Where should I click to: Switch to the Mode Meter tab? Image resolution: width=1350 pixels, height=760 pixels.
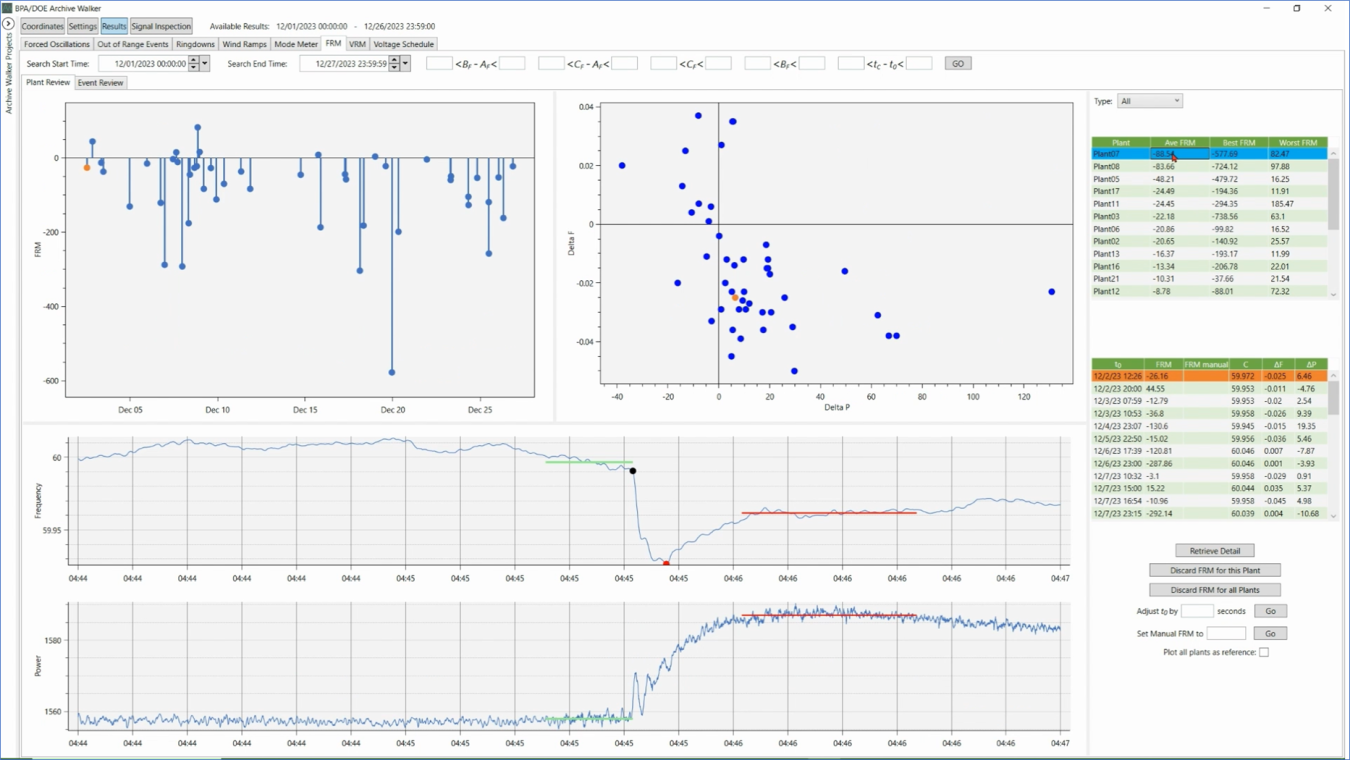[295, 44]
